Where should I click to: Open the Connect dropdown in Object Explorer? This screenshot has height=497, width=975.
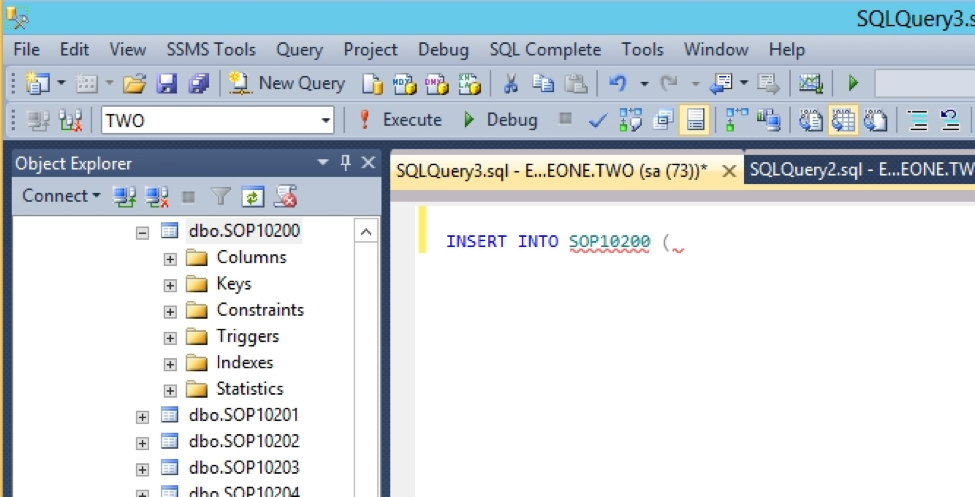[x=61, y=195]
